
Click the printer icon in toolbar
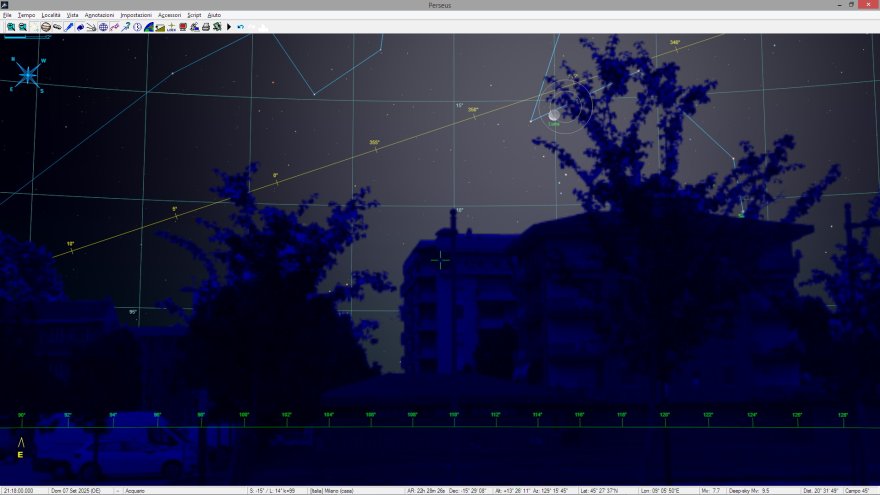(206, 27)
